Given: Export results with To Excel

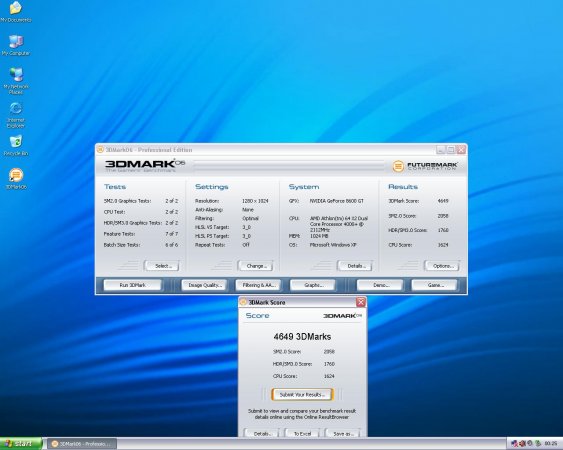Looking at the screenshot, I should (x=302, y=433).
